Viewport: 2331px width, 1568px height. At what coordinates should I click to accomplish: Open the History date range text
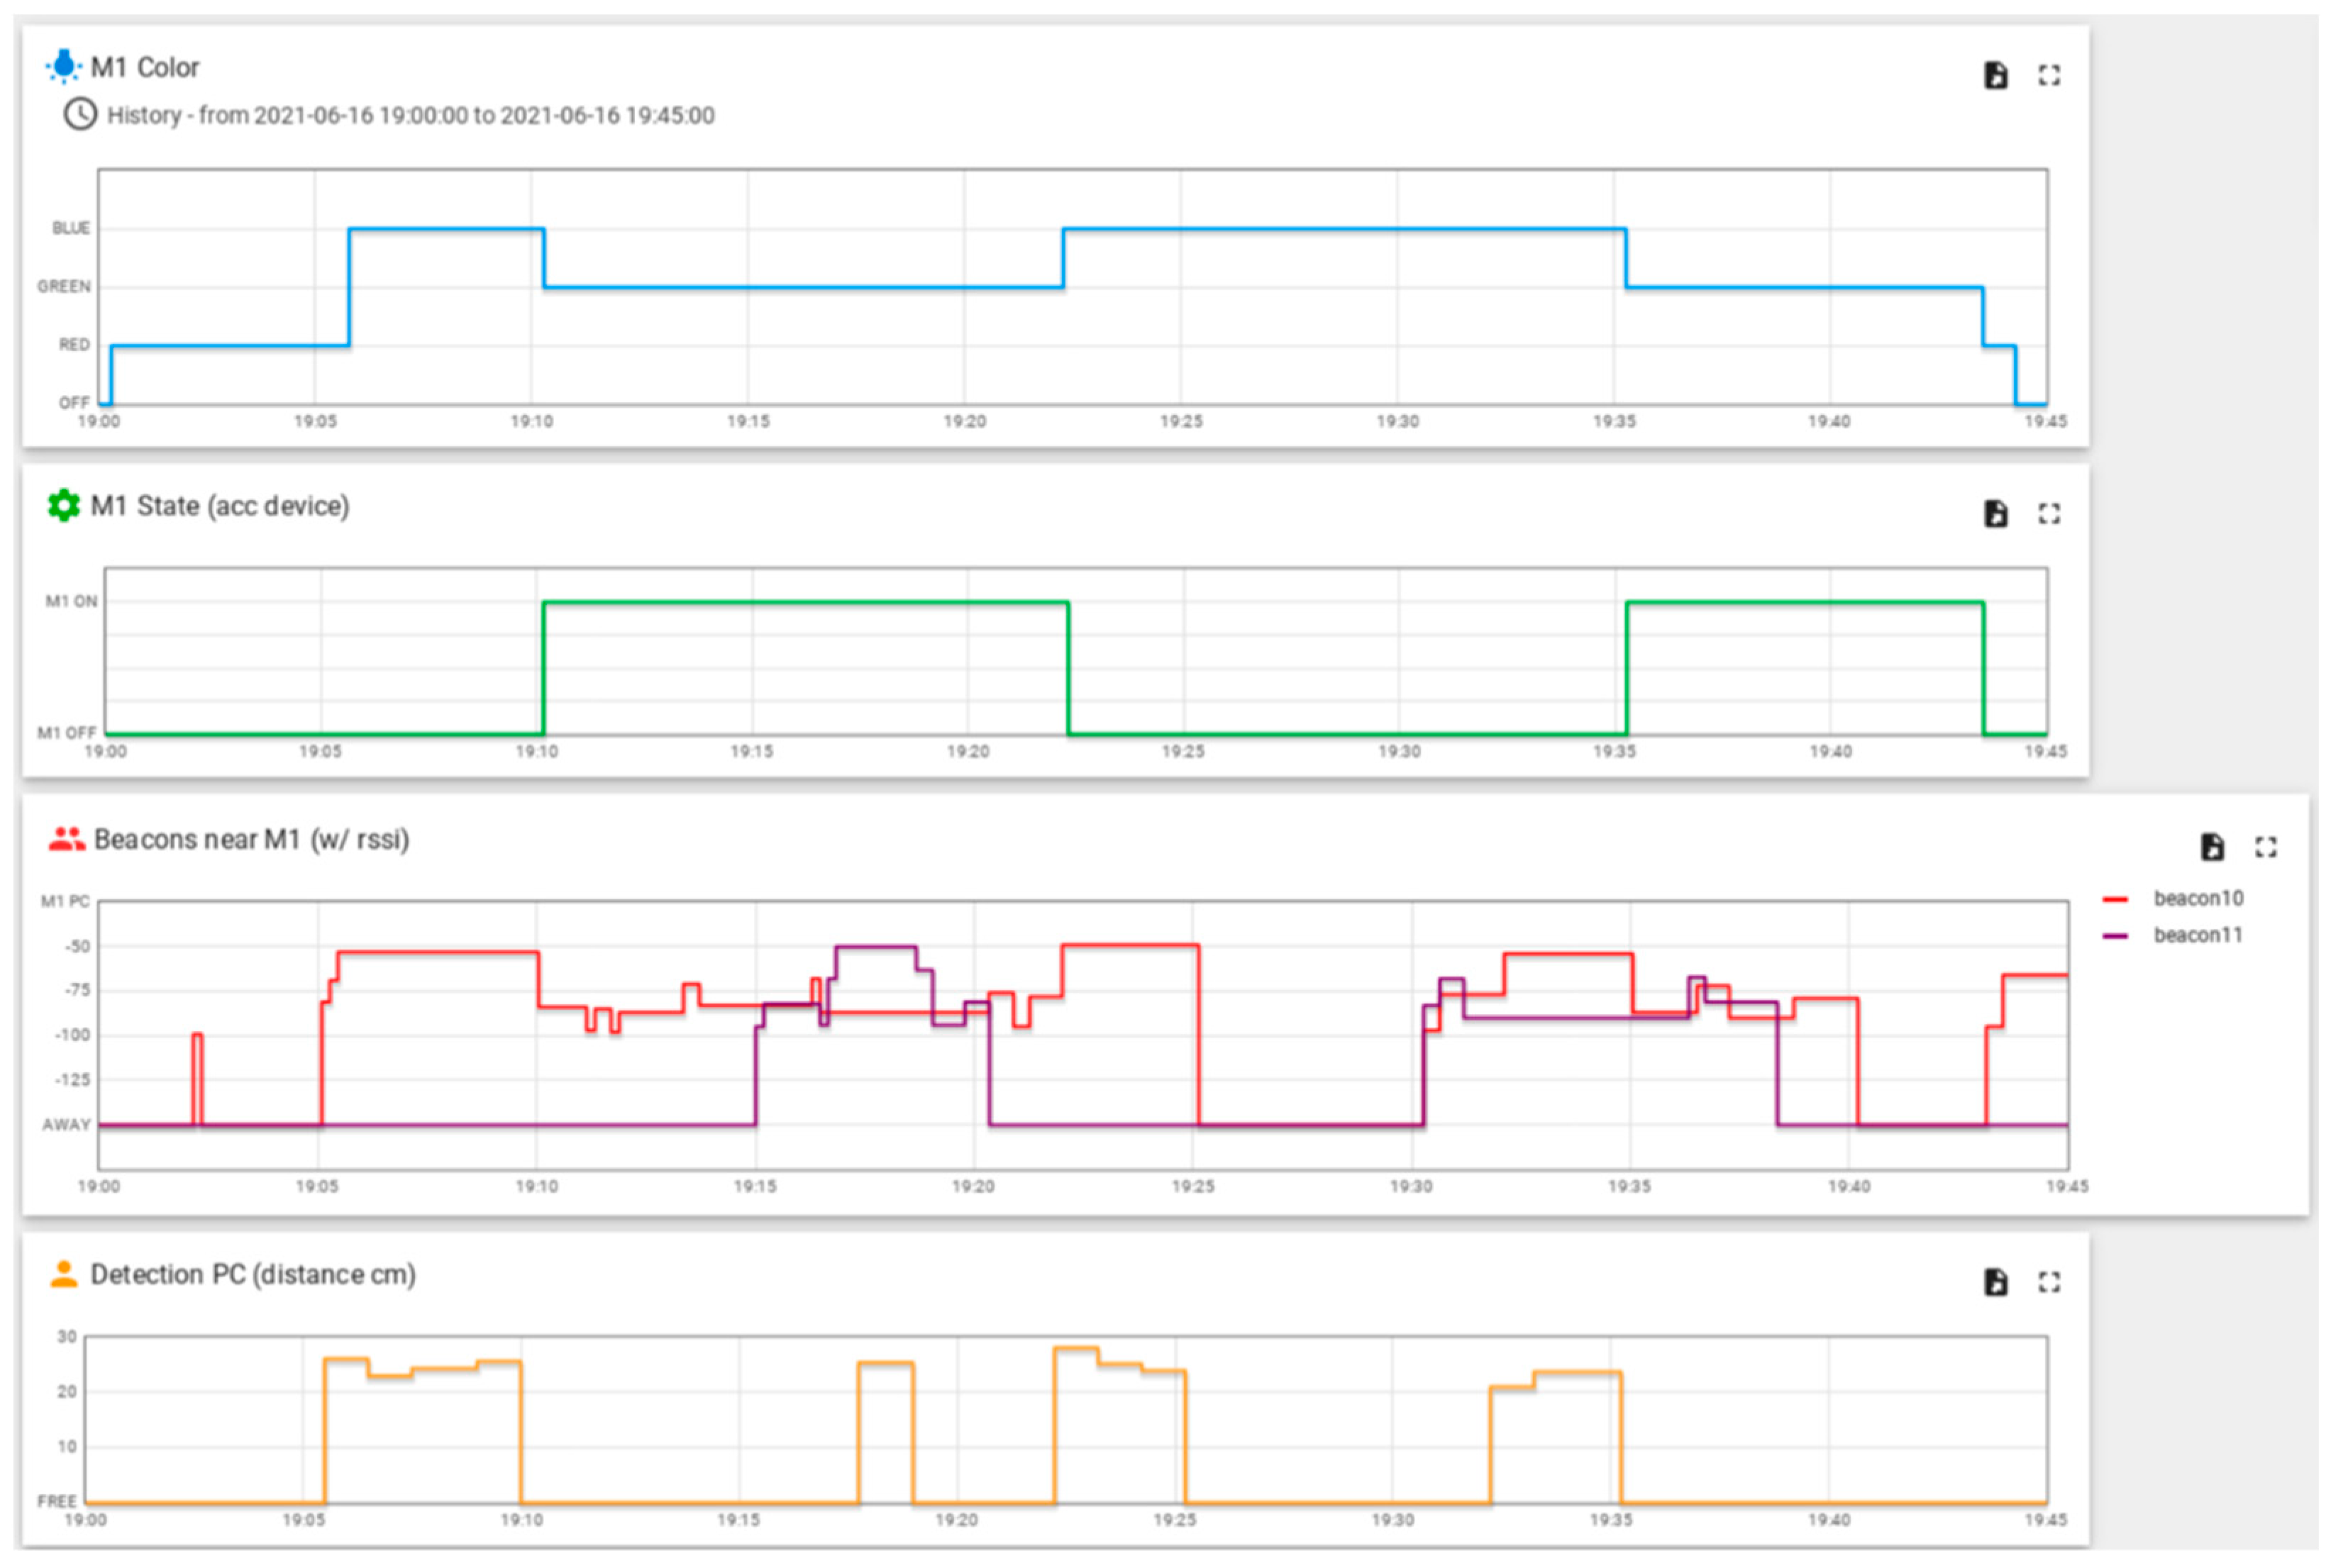[x=410, y=115]
